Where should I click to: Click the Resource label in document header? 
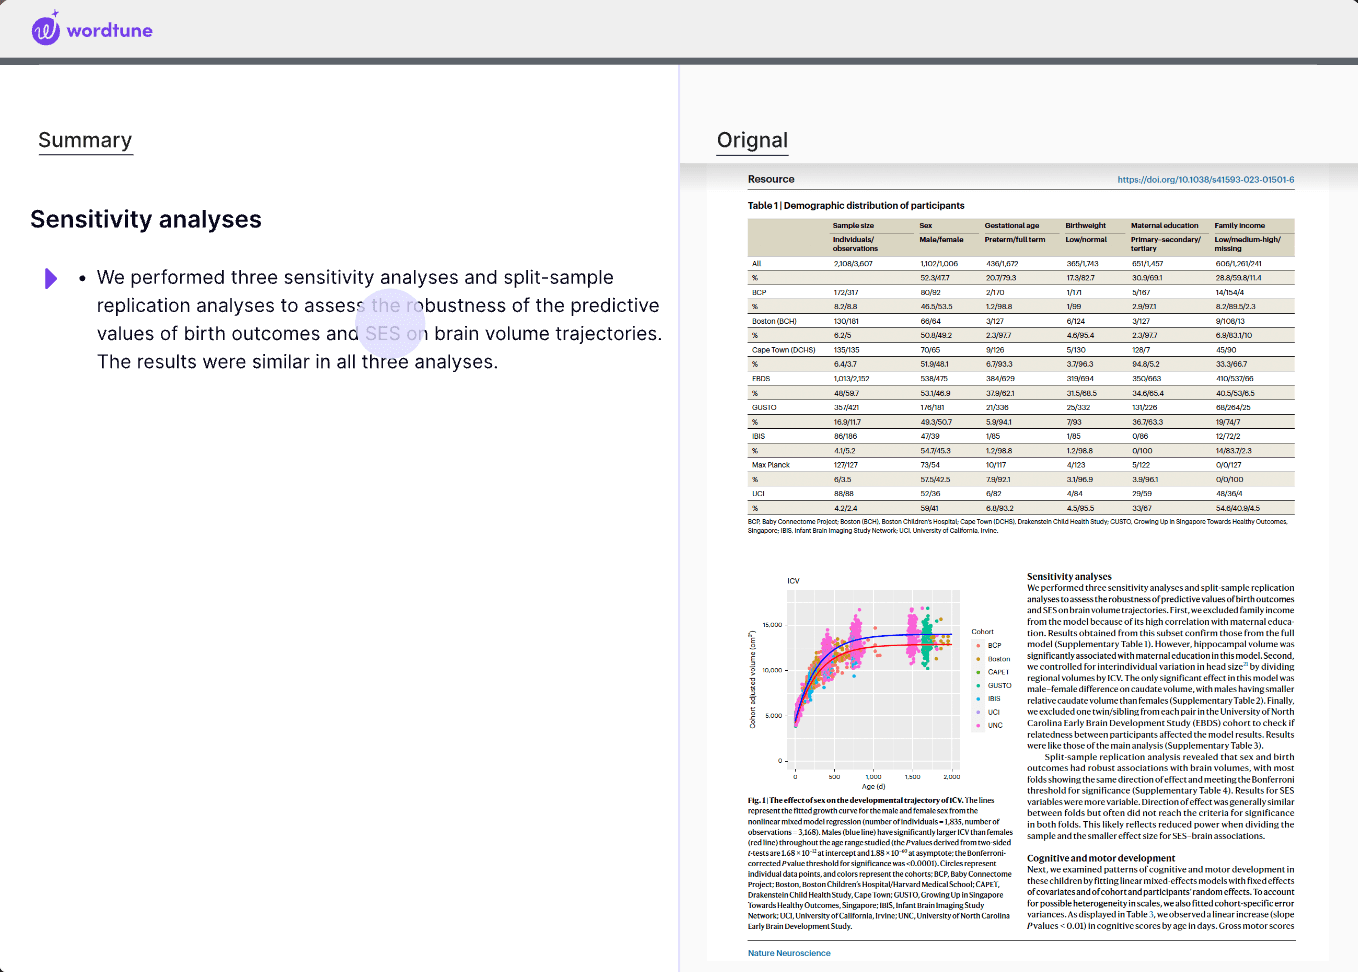pyautogui.click(x=771, y=179)
